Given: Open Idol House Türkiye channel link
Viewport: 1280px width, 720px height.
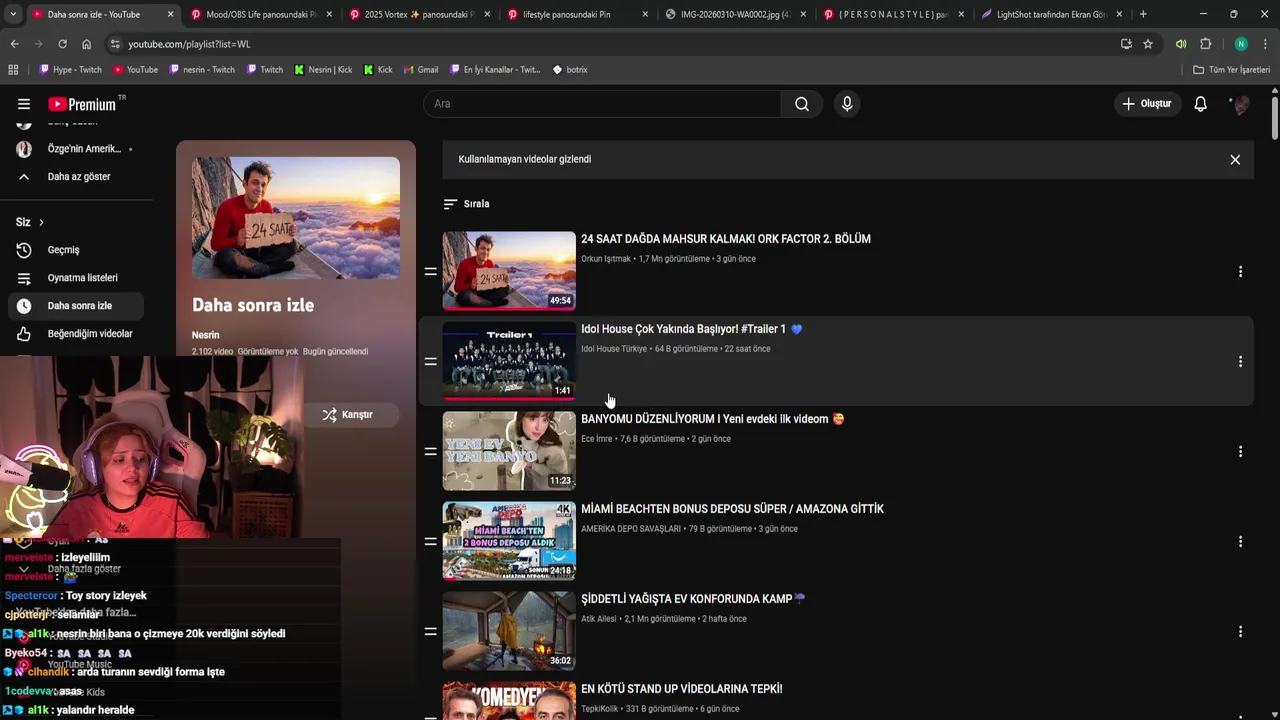Looking at the screenshot, I should tap(614, 349).
